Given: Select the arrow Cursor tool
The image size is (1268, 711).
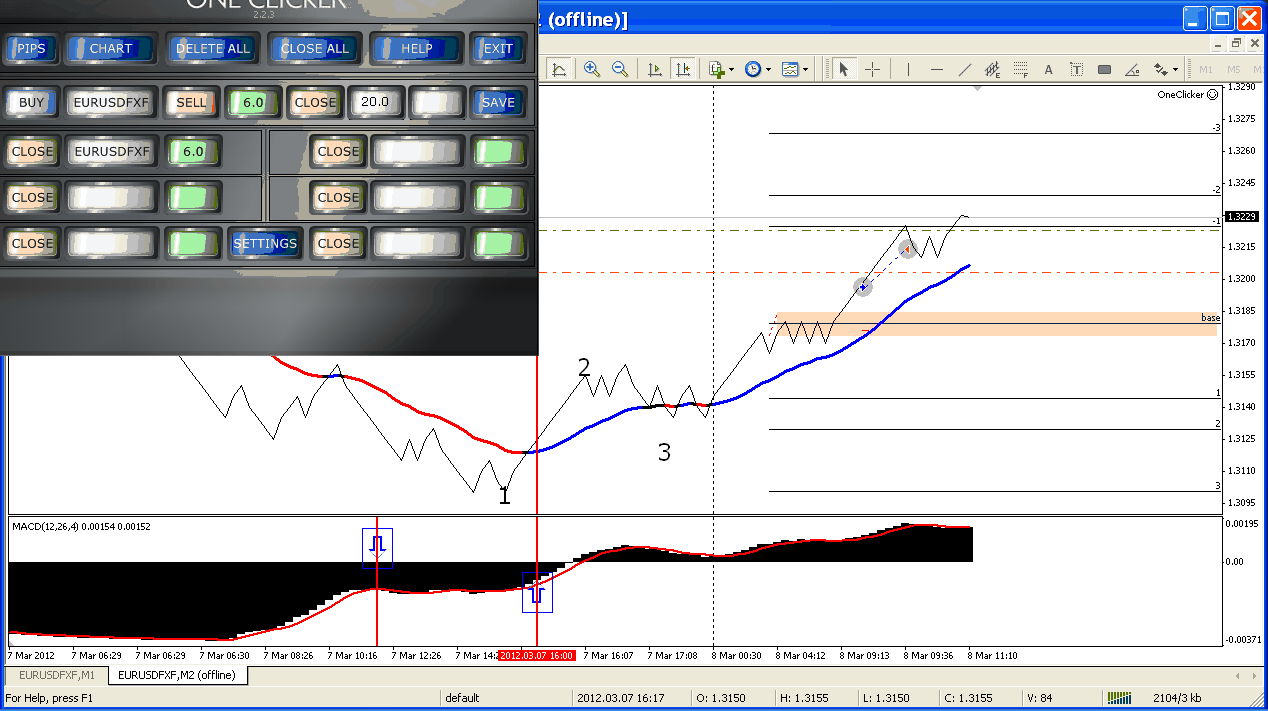Looking at the screenshot, I should pos(843,69).
